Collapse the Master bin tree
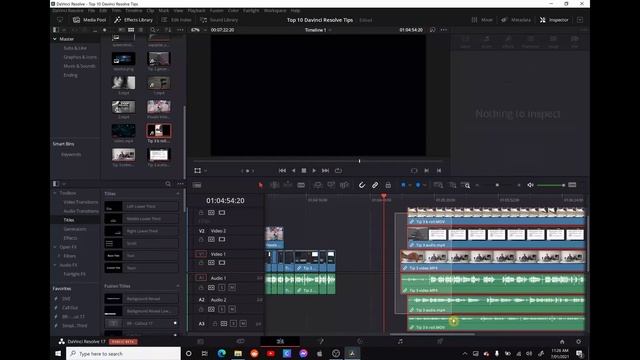640x360 pixels. click(55, 39)
